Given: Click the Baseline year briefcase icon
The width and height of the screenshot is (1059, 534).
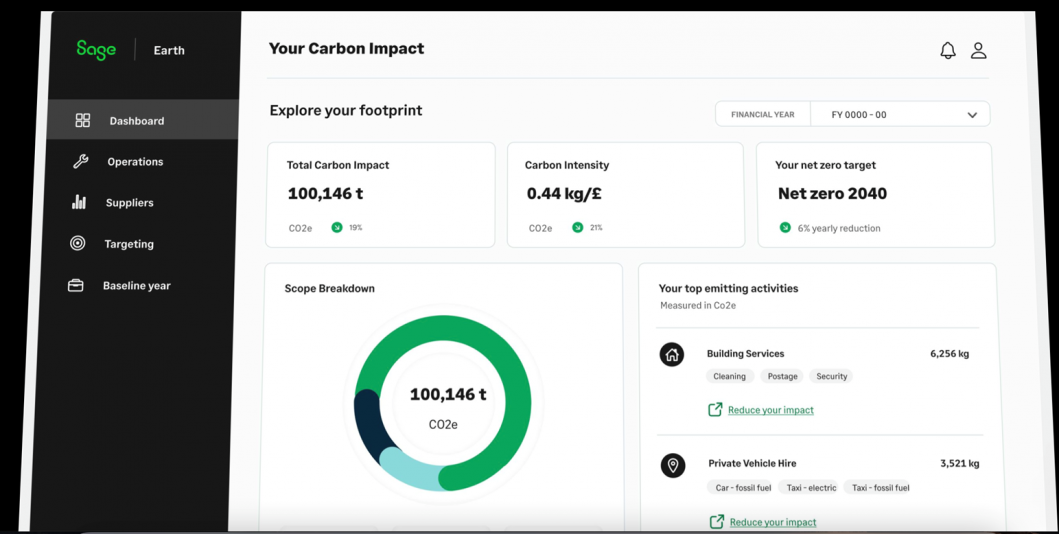Looking at the screenshot, I should point(76,286).
